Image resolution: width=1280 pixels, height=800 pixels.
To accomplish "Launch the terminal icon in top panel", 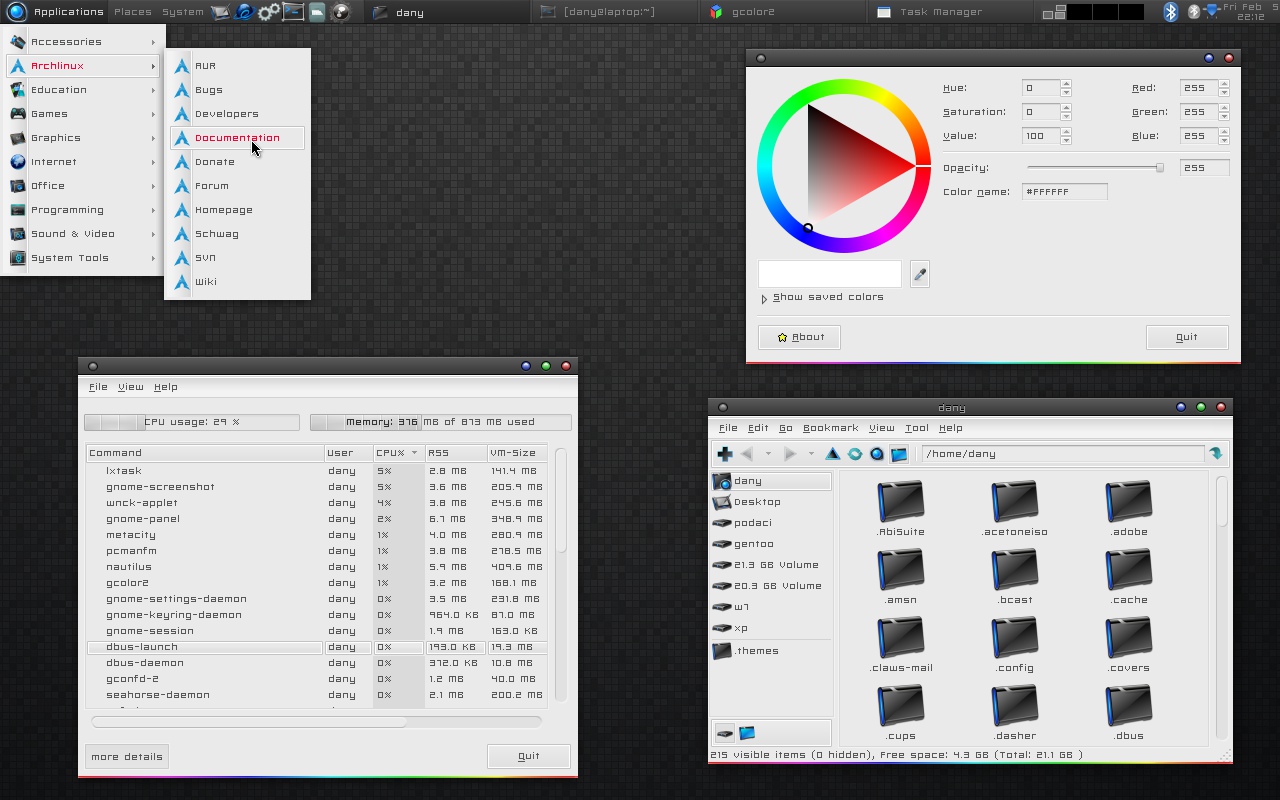I will pyautogui.click(x=293, y=12).
